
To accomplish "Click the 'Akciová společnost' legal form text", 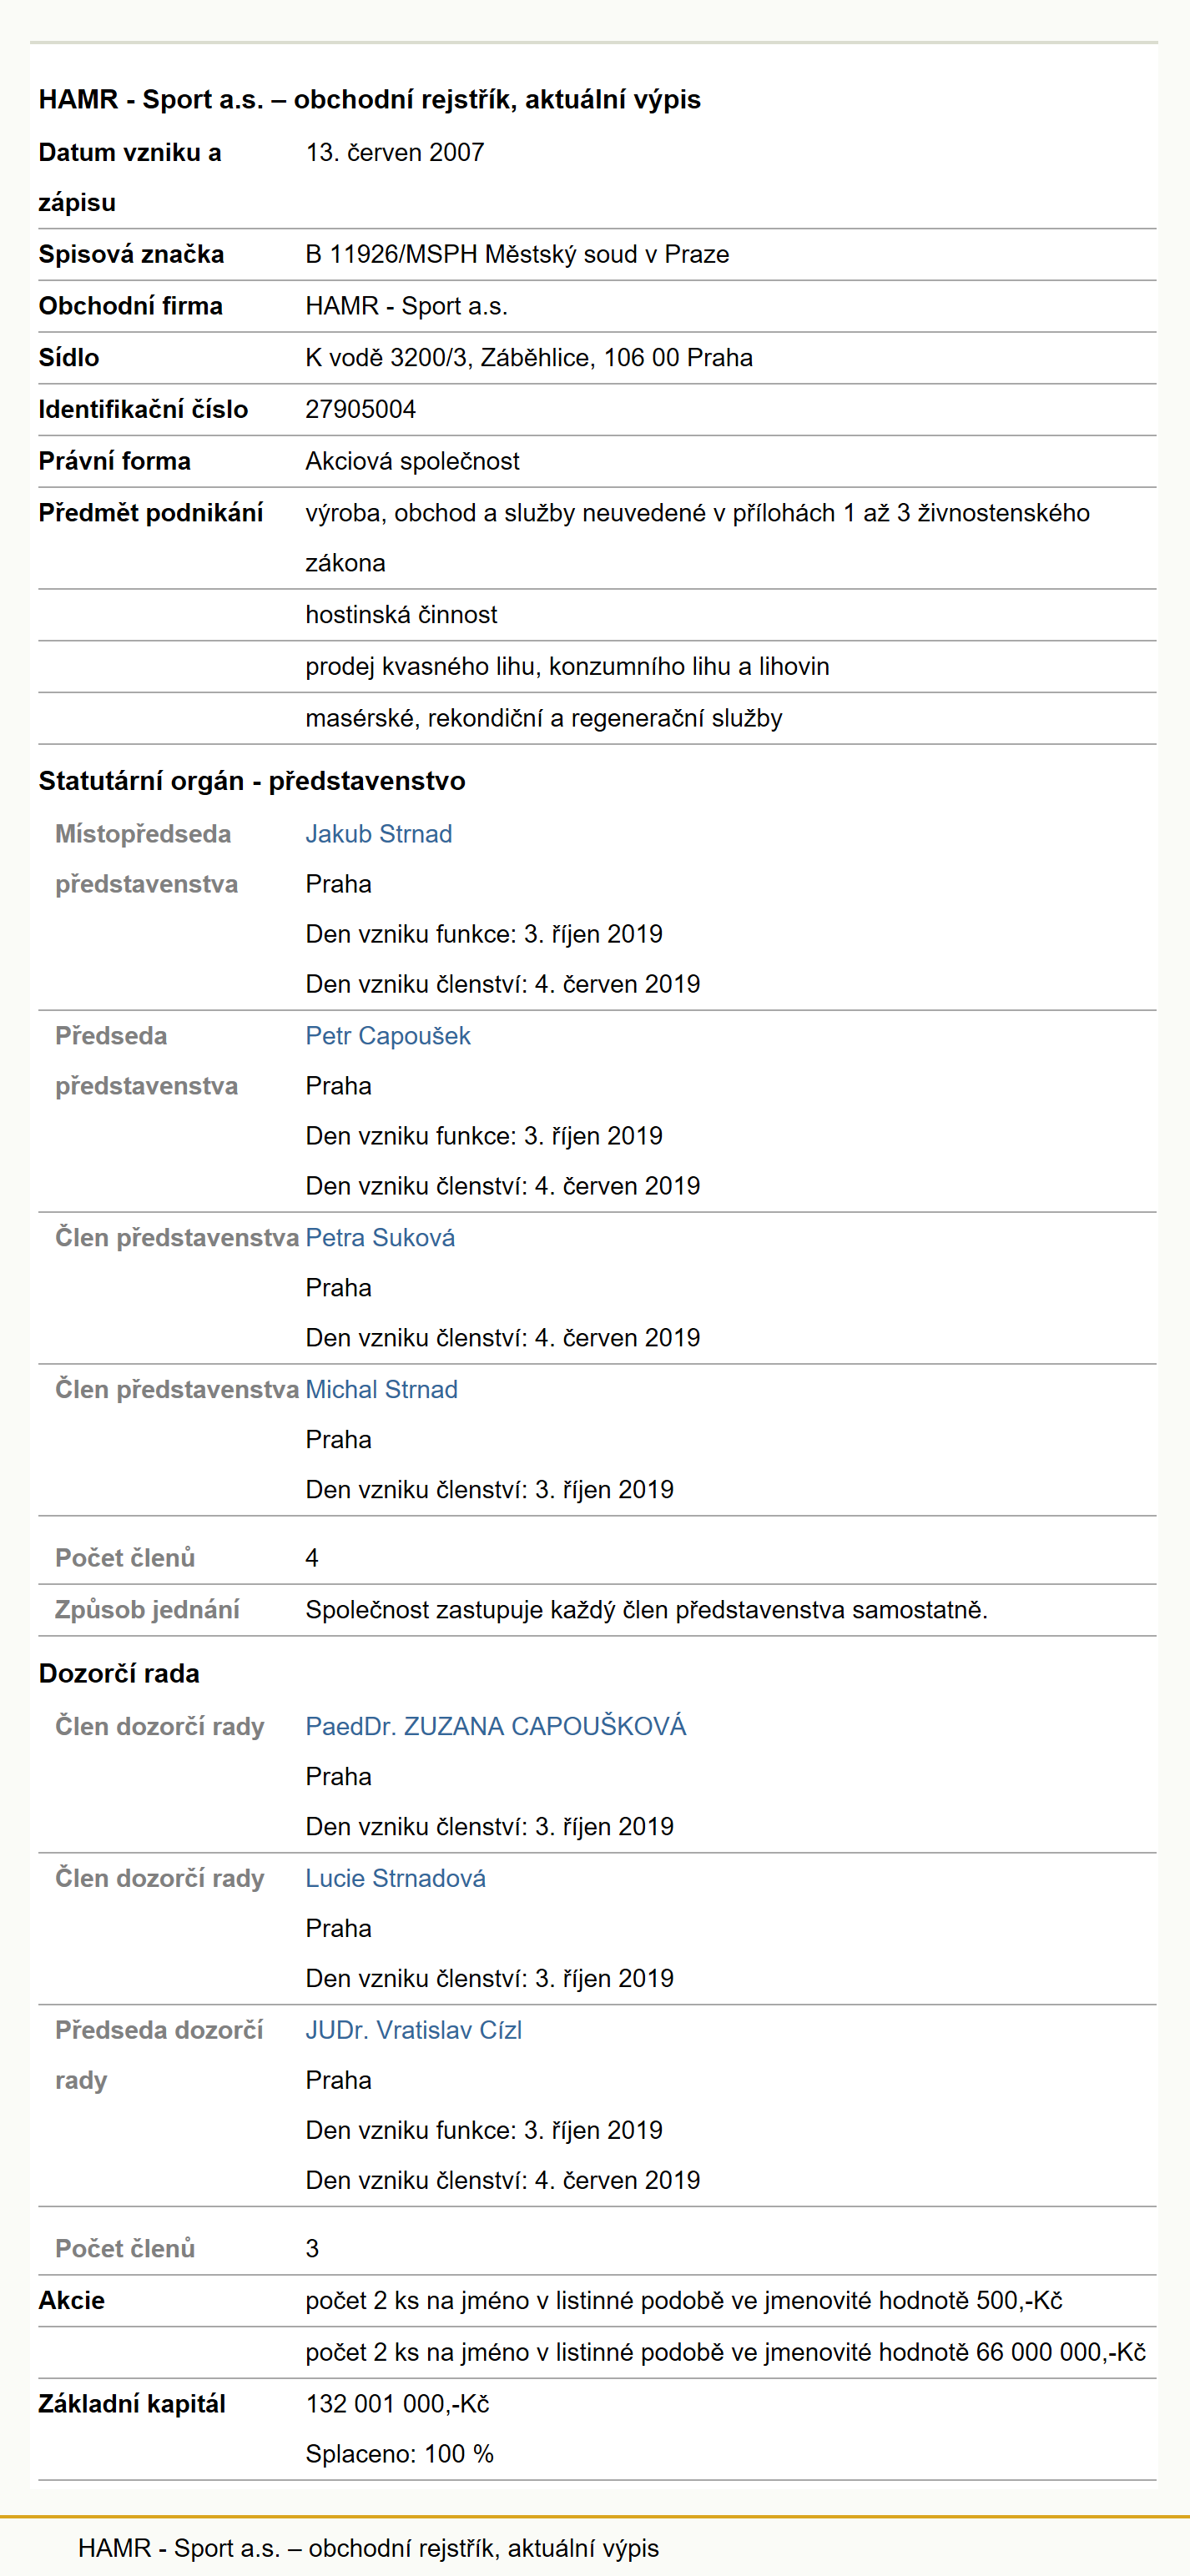I will (412, 462).
